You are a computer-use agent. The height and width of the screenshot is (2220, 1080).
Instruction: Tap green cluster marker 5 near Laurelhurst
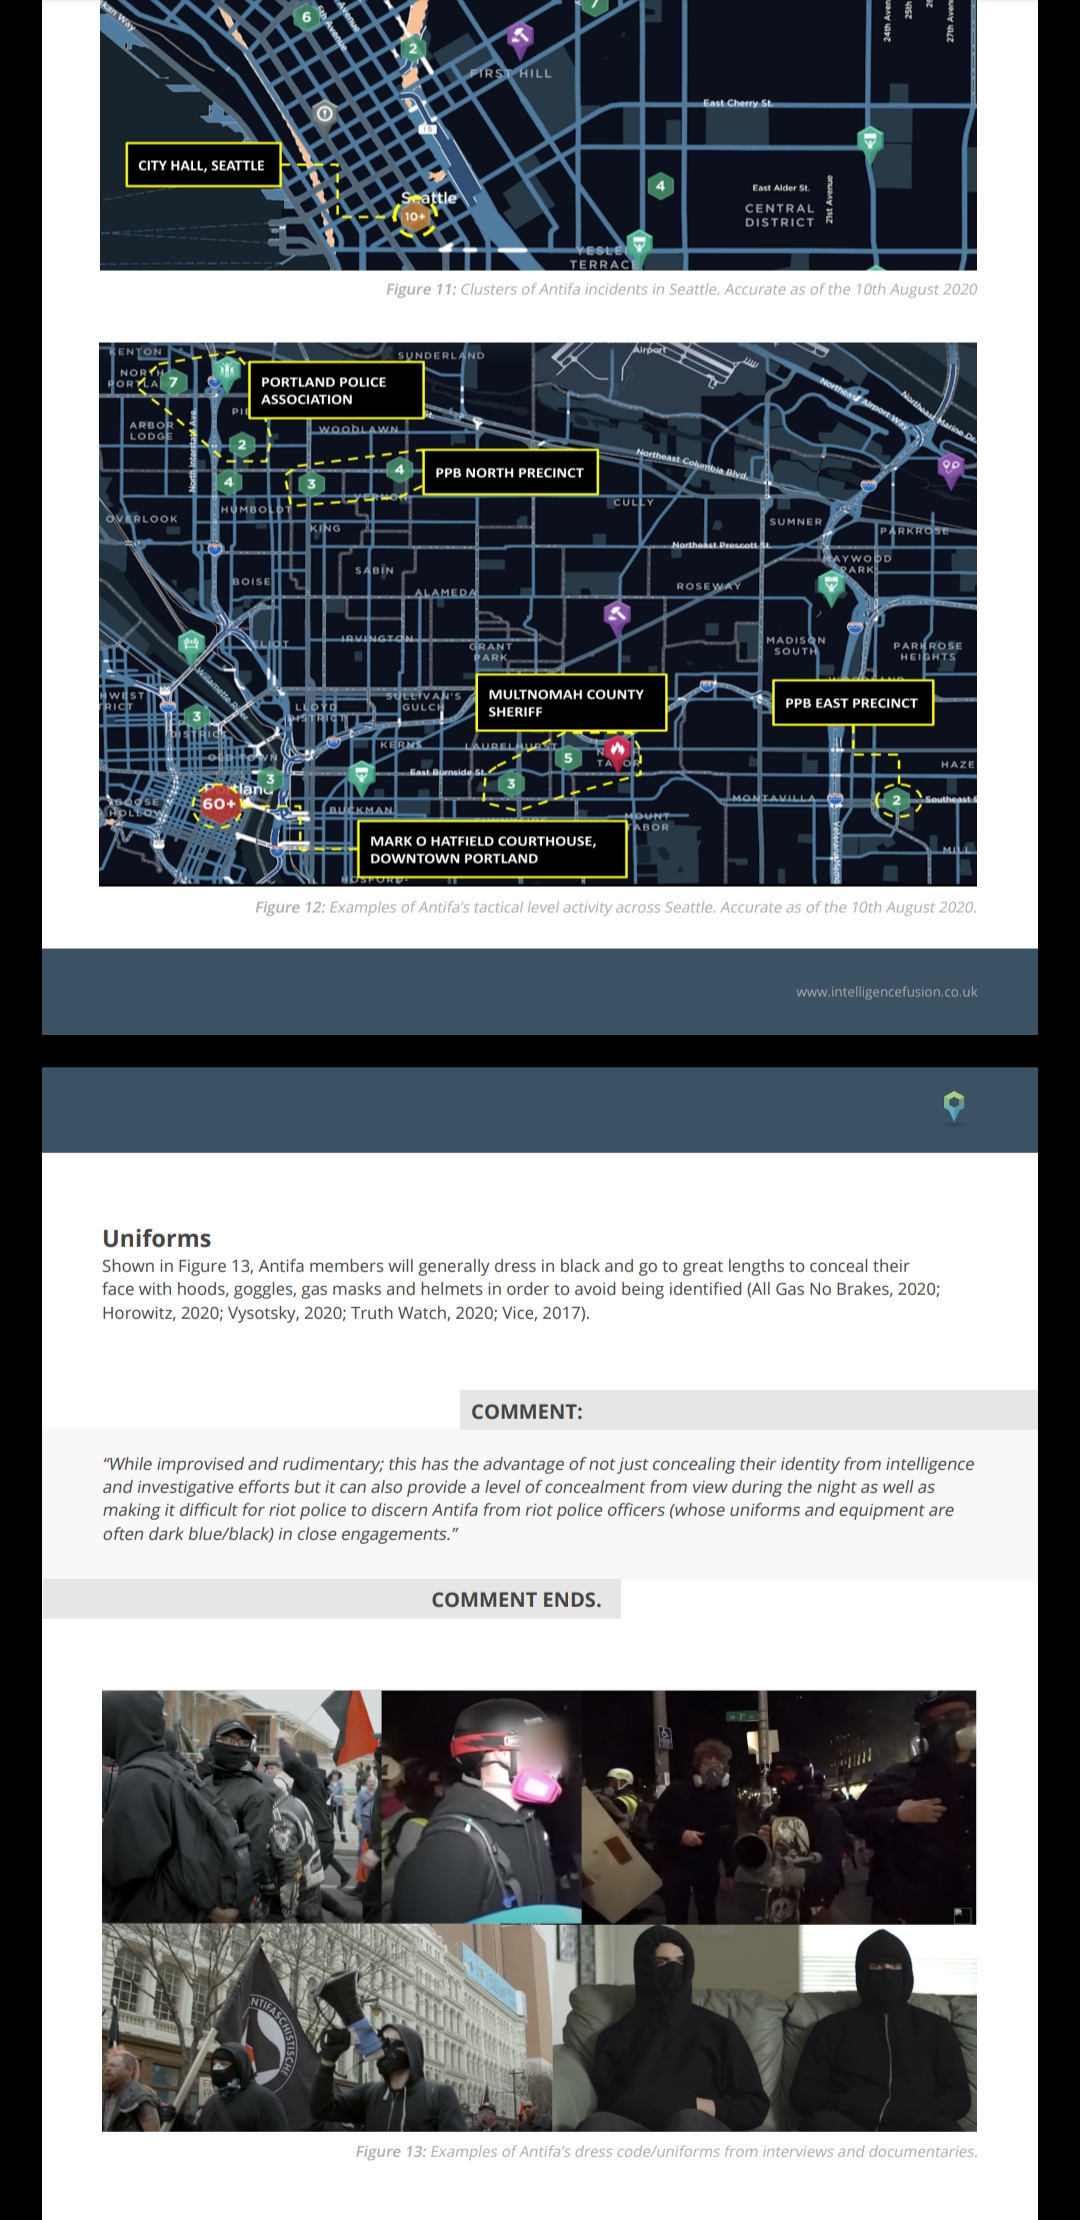[x=568, y=758]
